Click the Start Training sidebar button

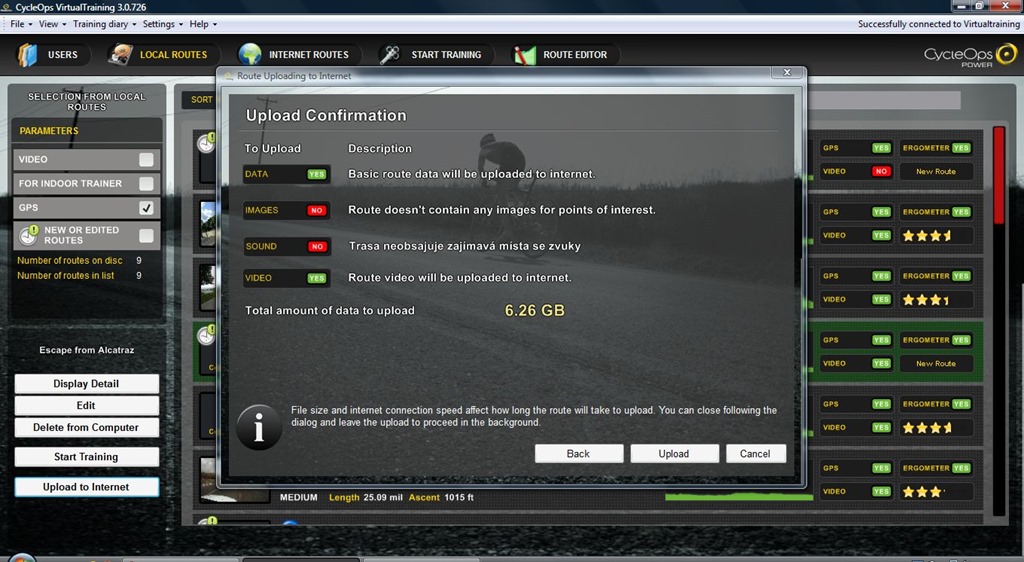pyautogui.click(x=86, y=457)
